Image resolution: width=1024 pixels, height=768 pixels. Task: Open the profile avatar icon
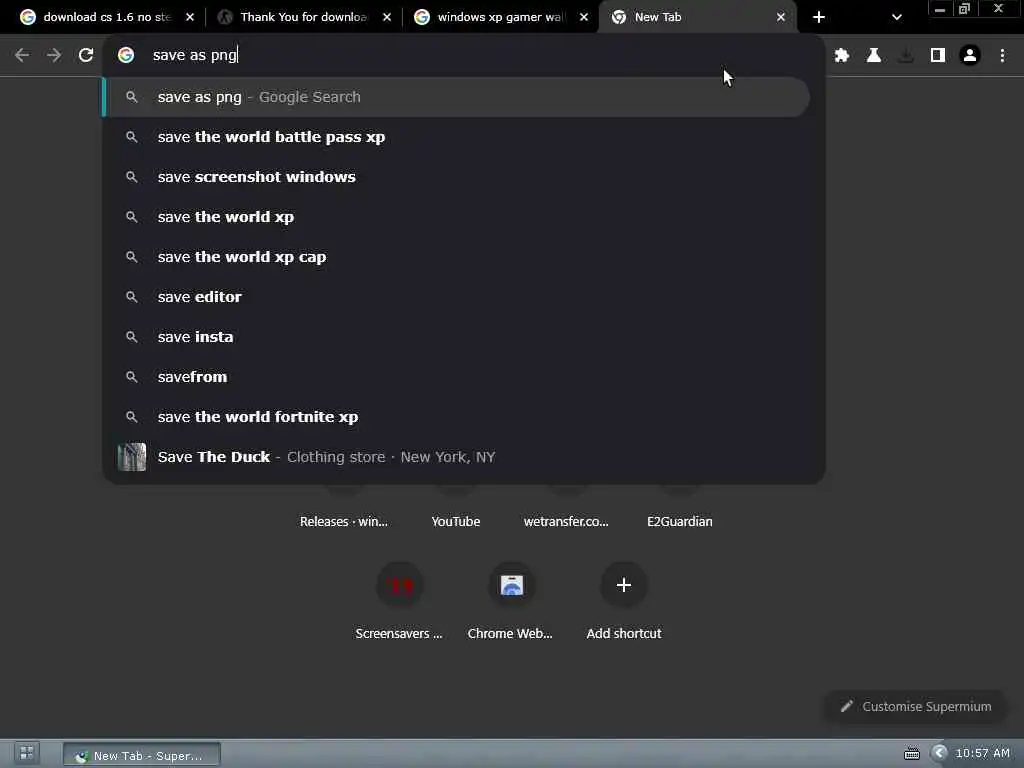(970, 55)
